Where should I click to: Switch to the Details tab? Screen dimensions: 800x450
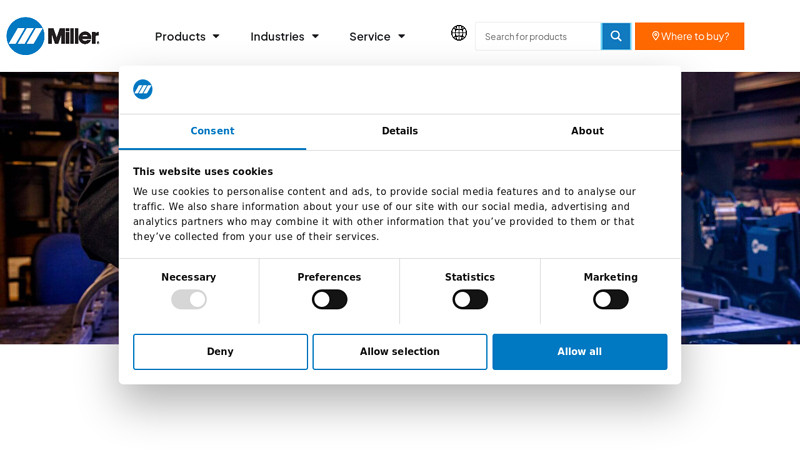coord(400,131)
